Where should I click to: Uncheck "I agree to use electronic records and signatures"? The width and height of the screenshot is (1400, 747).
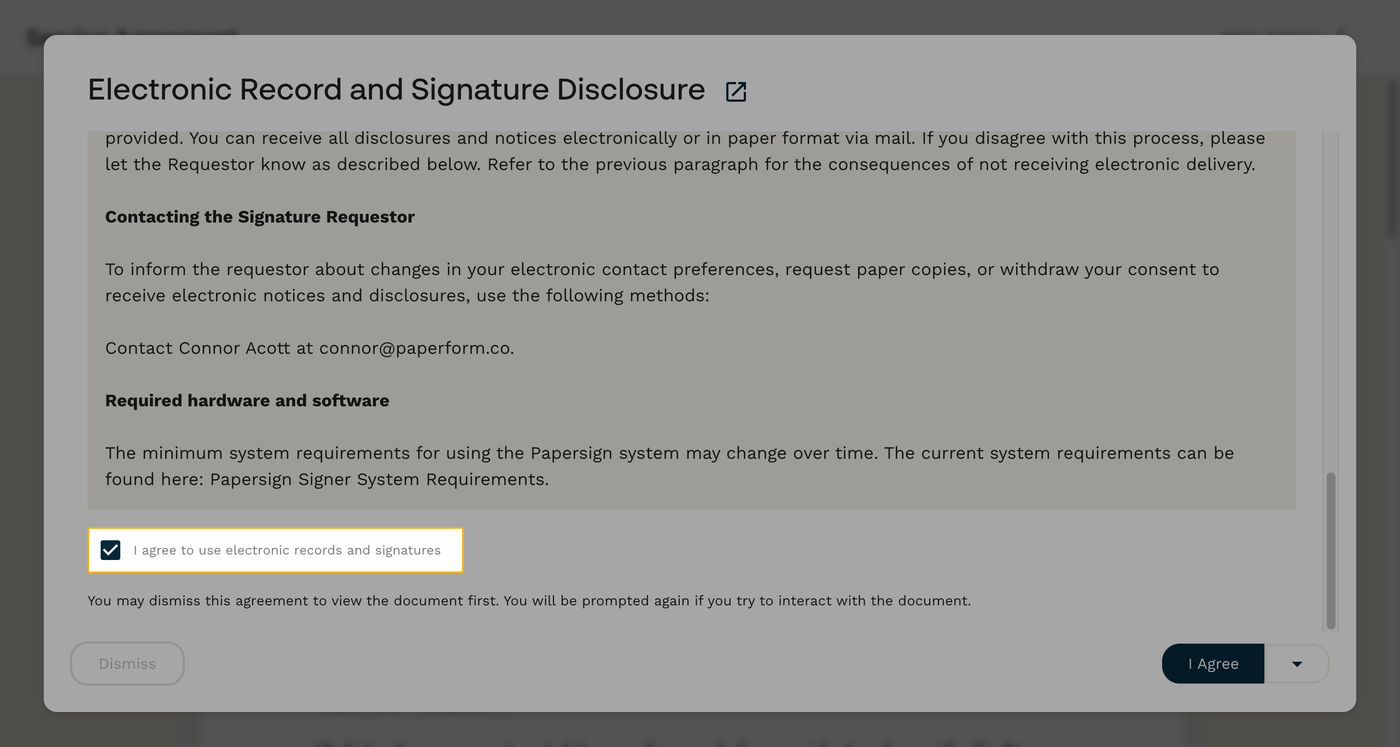point(109,549)
